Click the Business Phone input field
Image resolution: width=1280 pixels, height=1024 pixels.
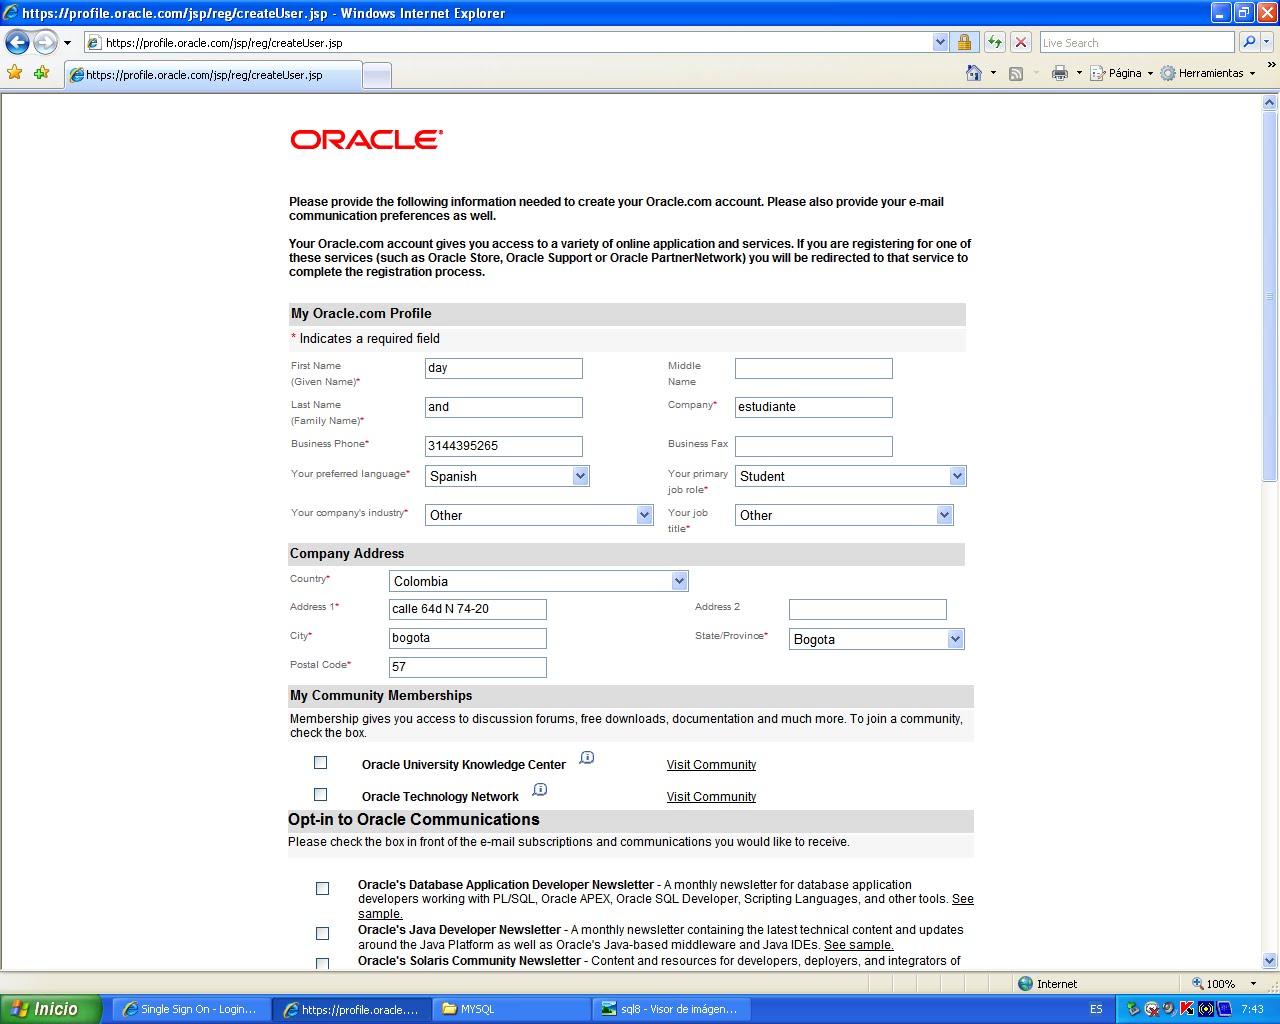[504, 446]
